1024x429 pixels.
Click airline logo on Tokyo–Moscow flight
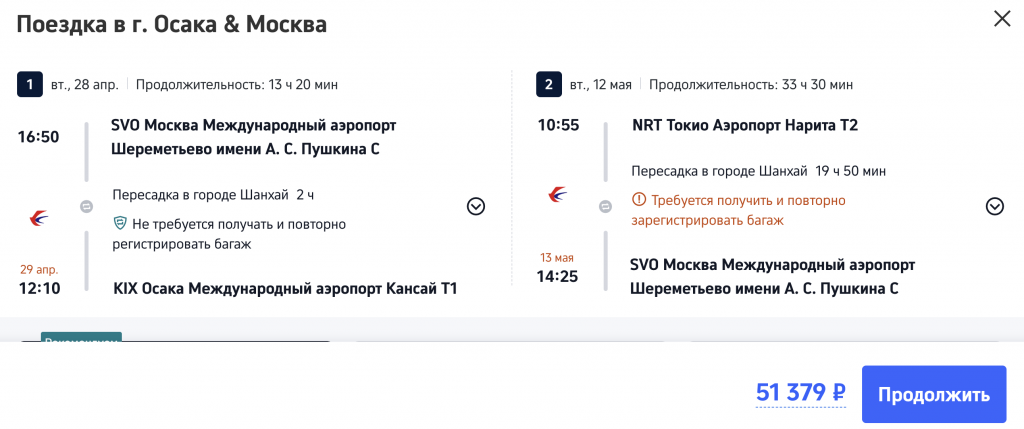pos(558,194)
